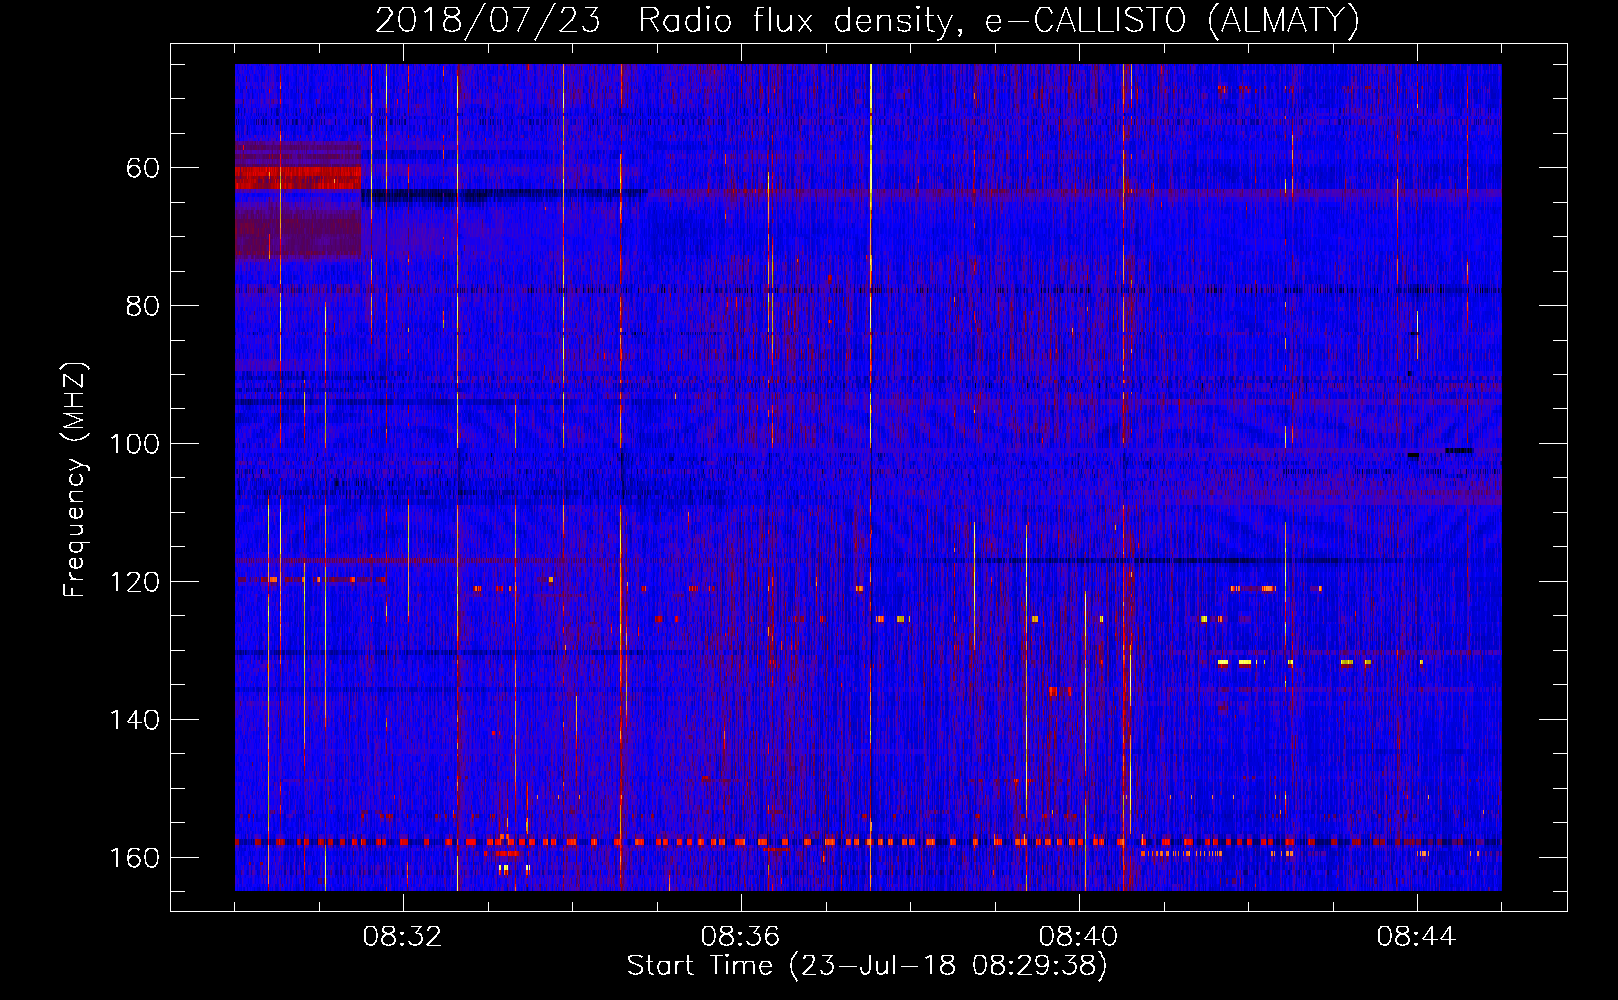Click the "Frequency (MHZ)" axis label
This screenshot has width=1618, height=1000.
[75, 479]
